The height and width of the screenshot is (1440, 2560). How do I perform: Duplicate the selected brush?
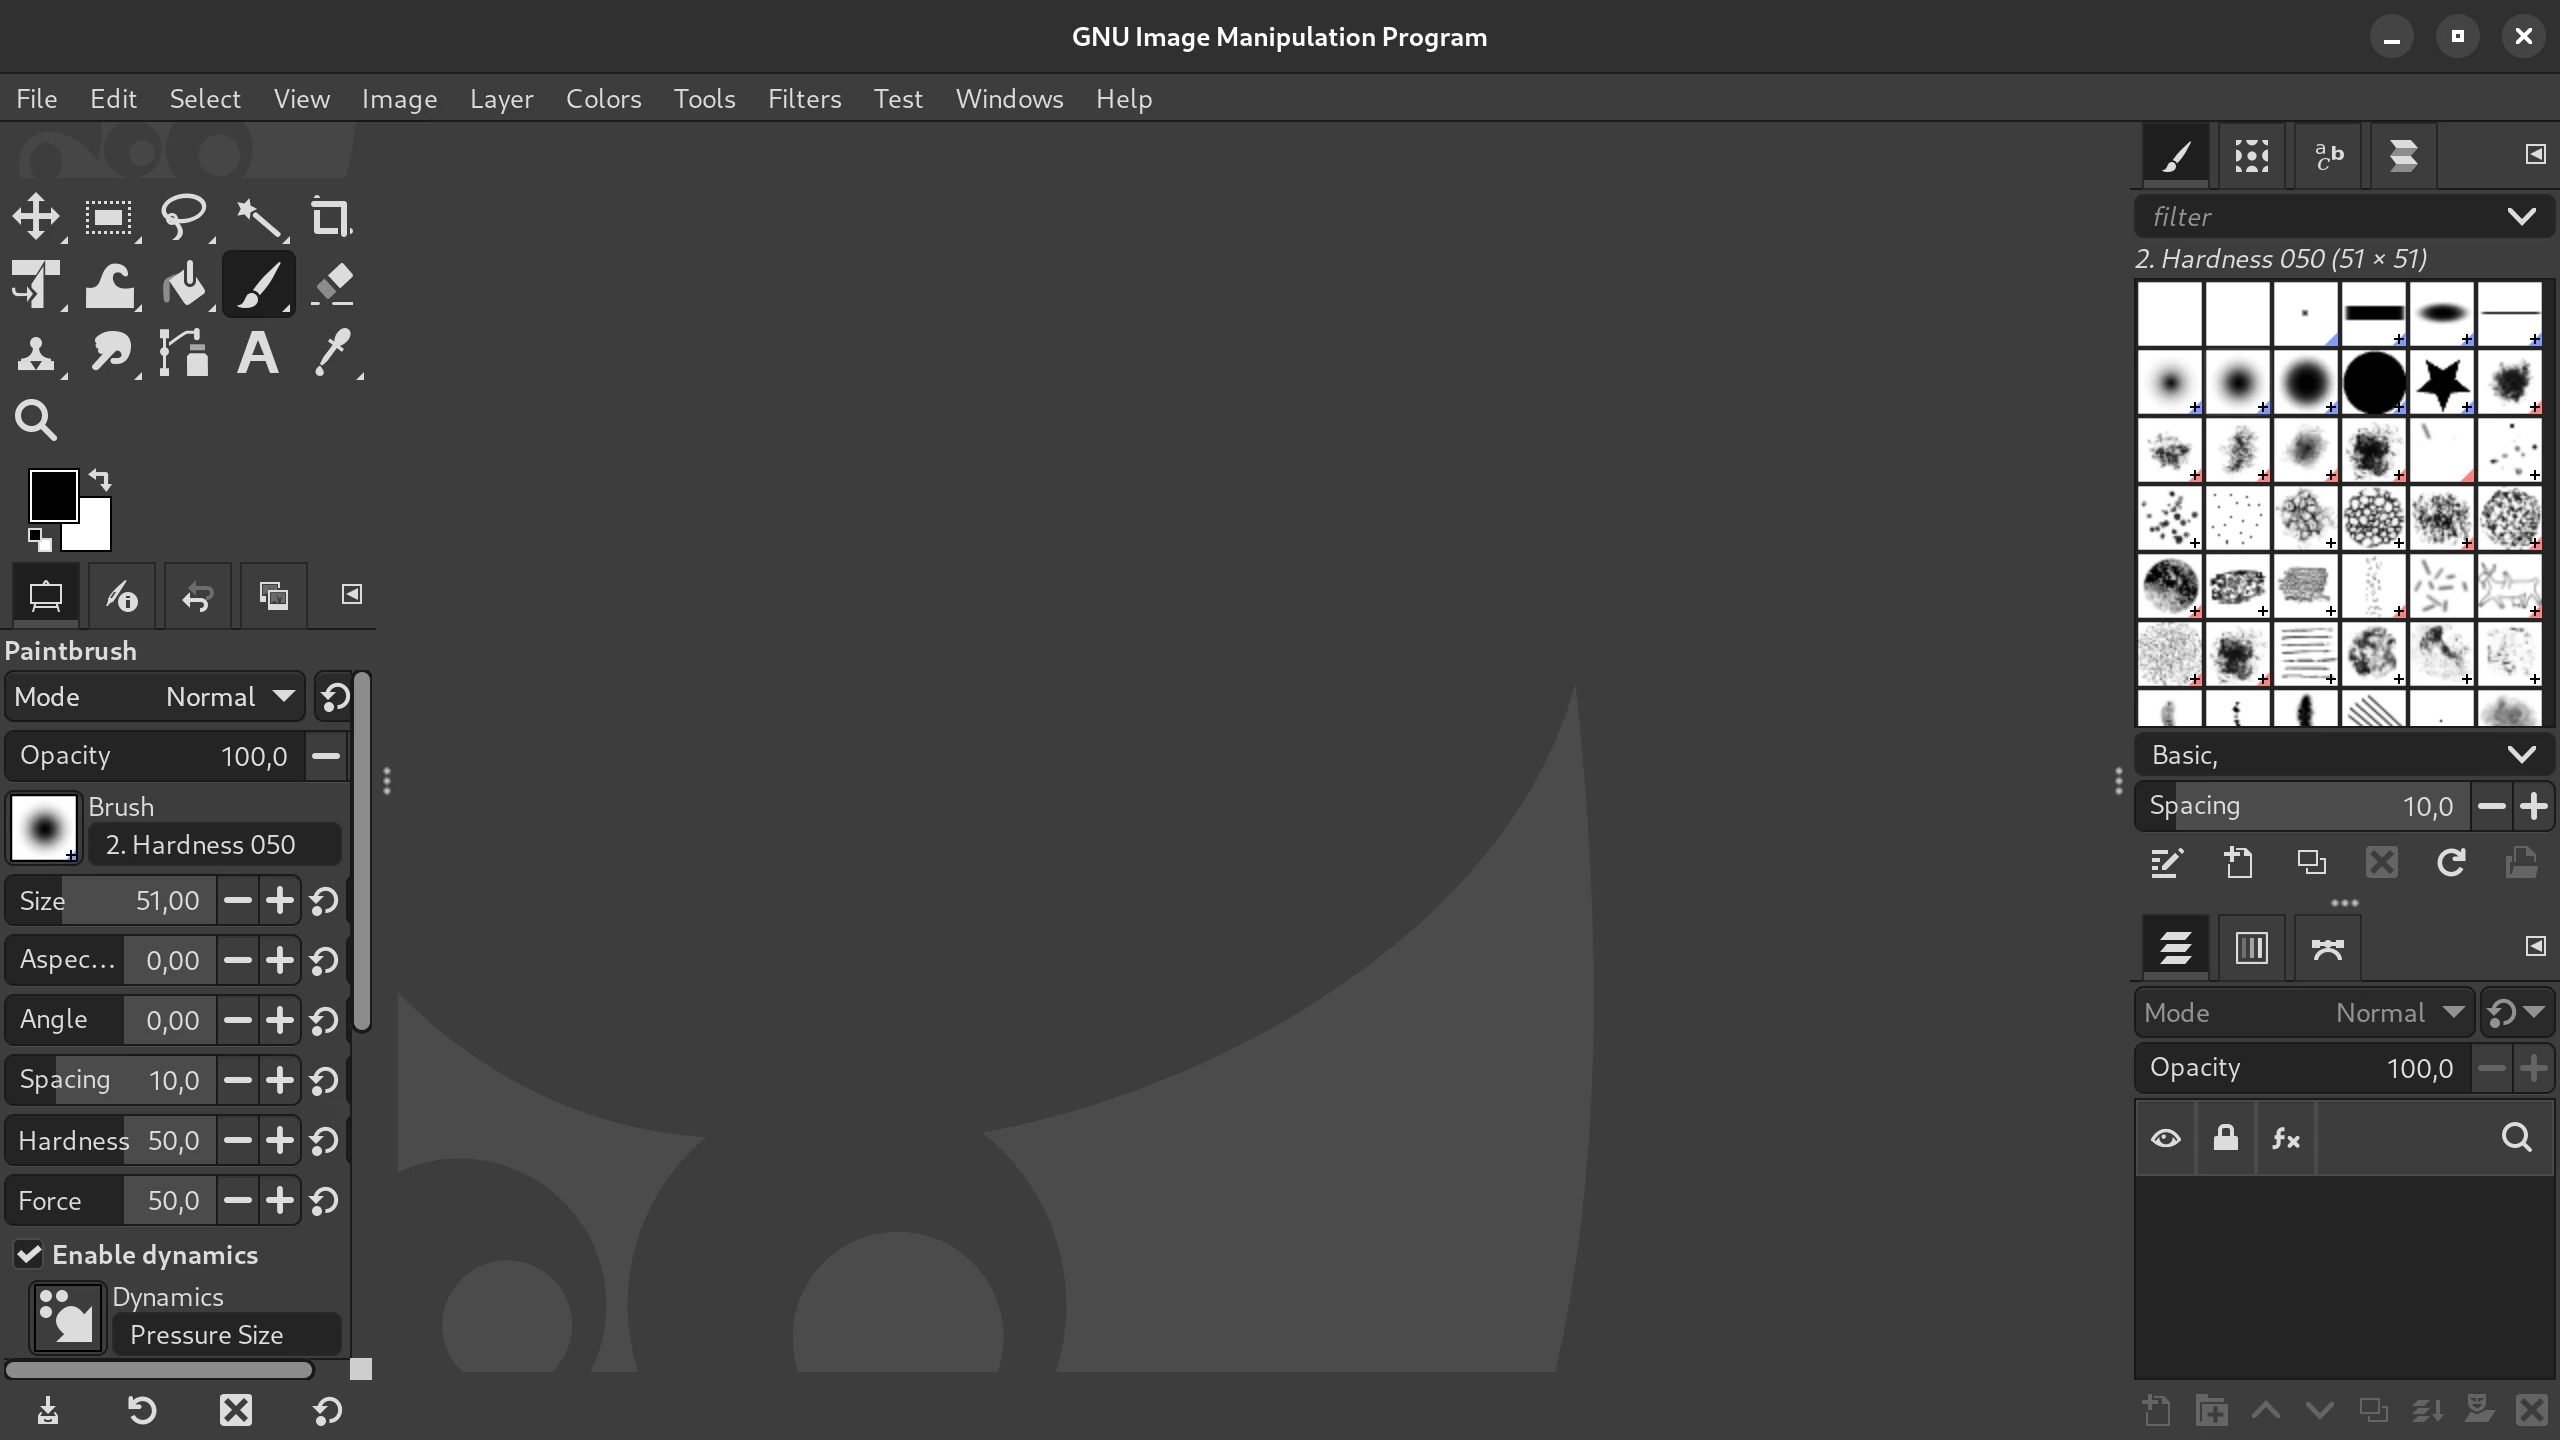point(2311,863)
